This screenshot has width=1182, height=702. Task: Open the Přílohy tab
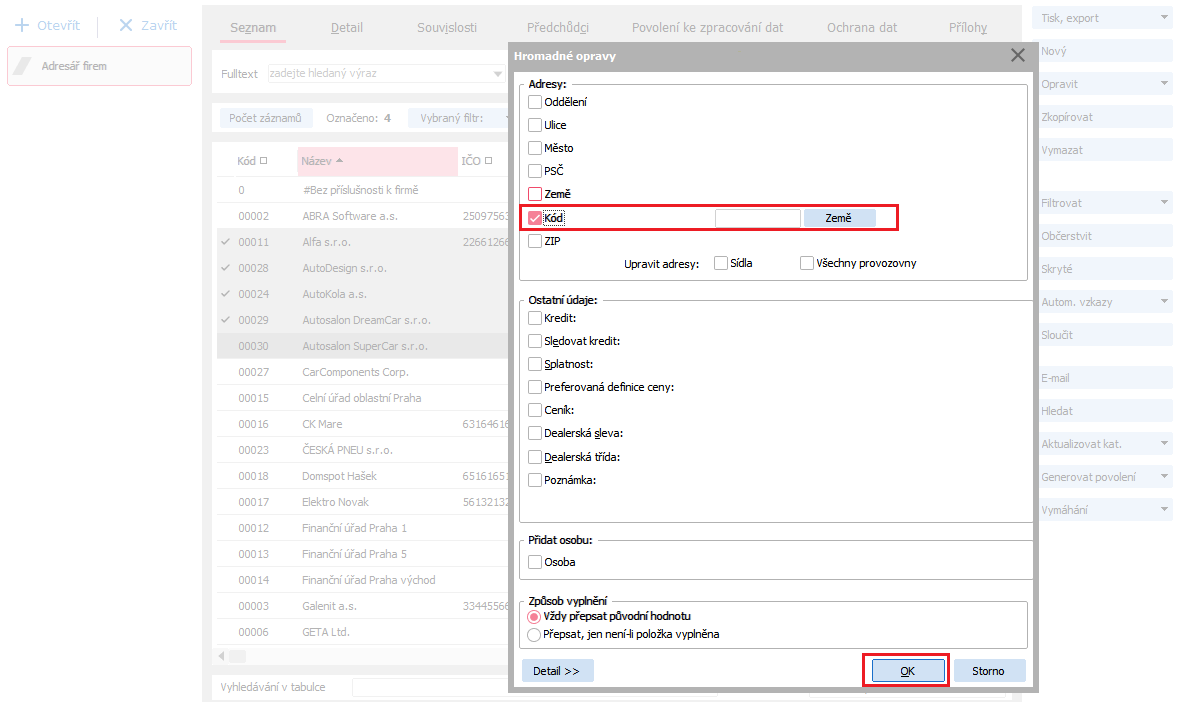point(968,28)
